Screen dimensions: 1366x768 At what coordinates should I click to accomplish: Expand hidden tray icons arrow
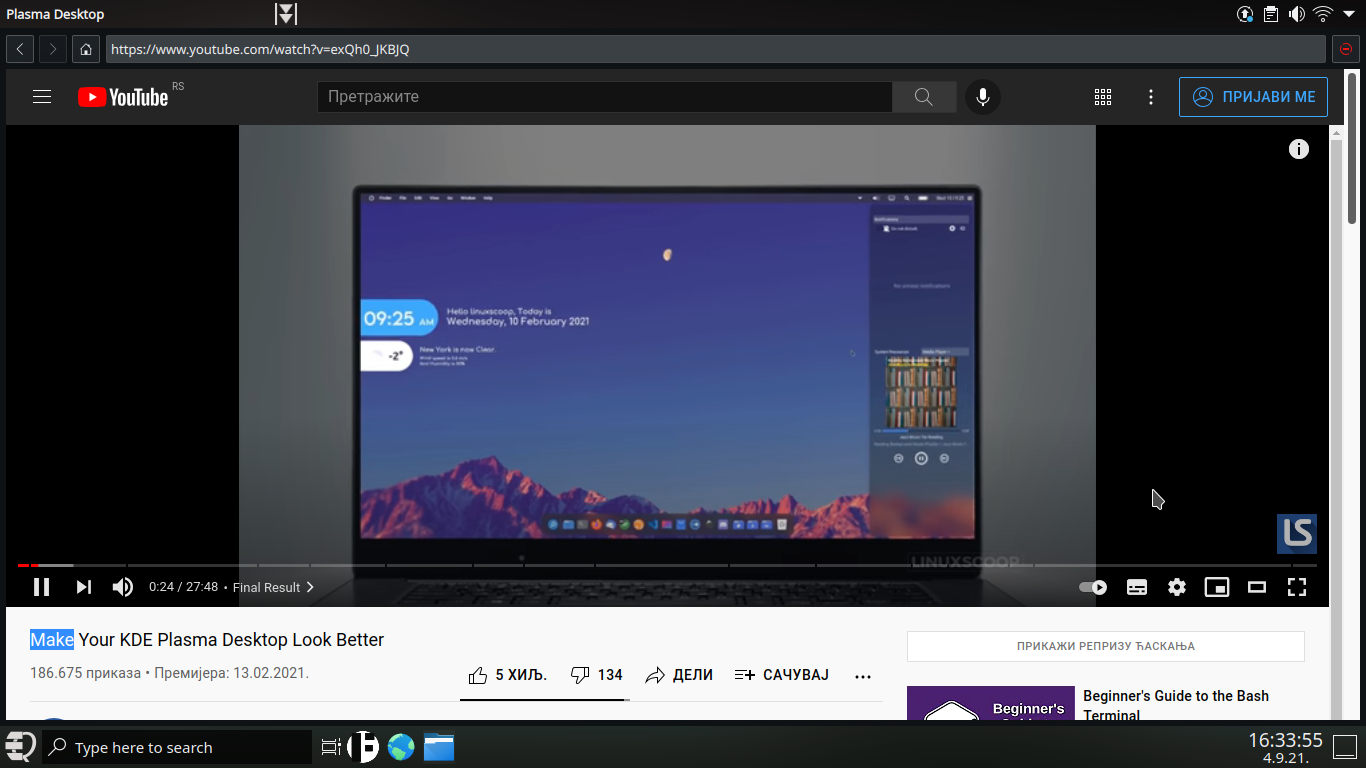(x=1349, y=14)
